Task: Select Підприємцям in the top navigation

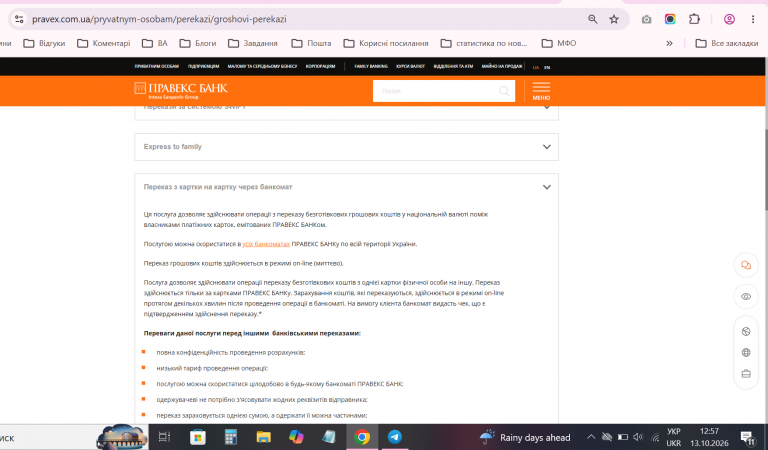Action: [203, 66]
